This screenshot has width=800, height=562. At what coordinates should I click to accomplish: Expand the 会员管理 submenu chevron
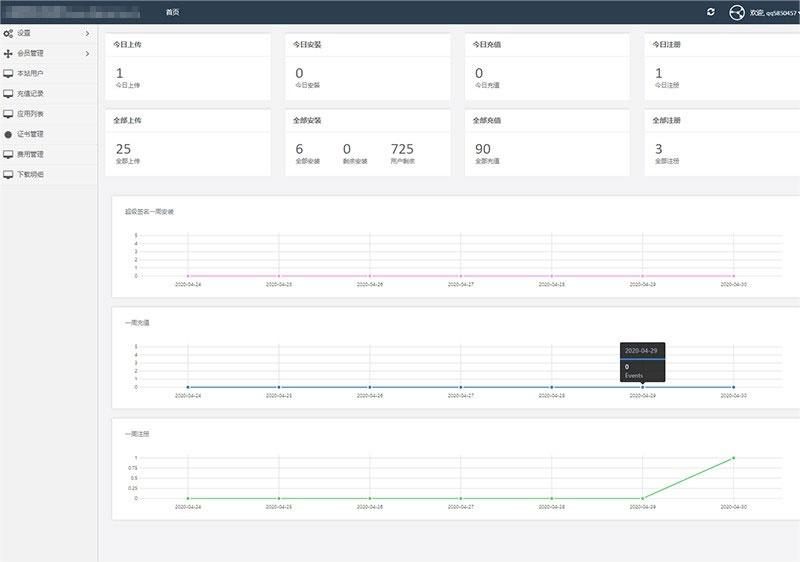point(87,53)
